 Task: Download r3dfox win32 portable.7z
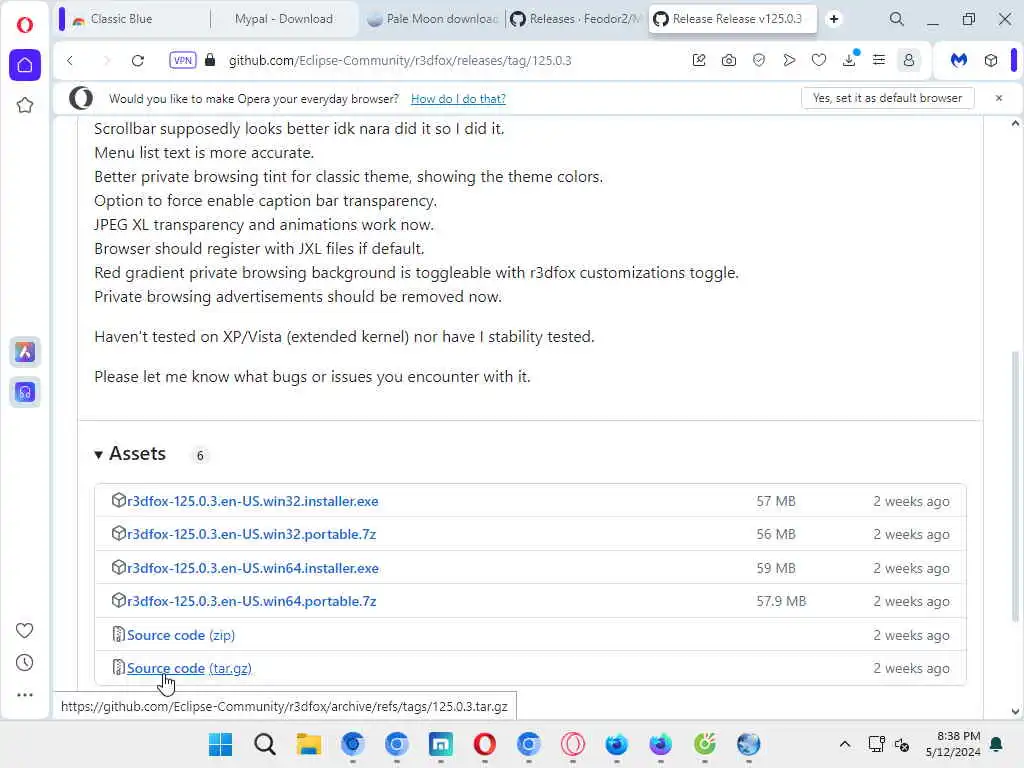pyautogui.click(x=251, y=534)
